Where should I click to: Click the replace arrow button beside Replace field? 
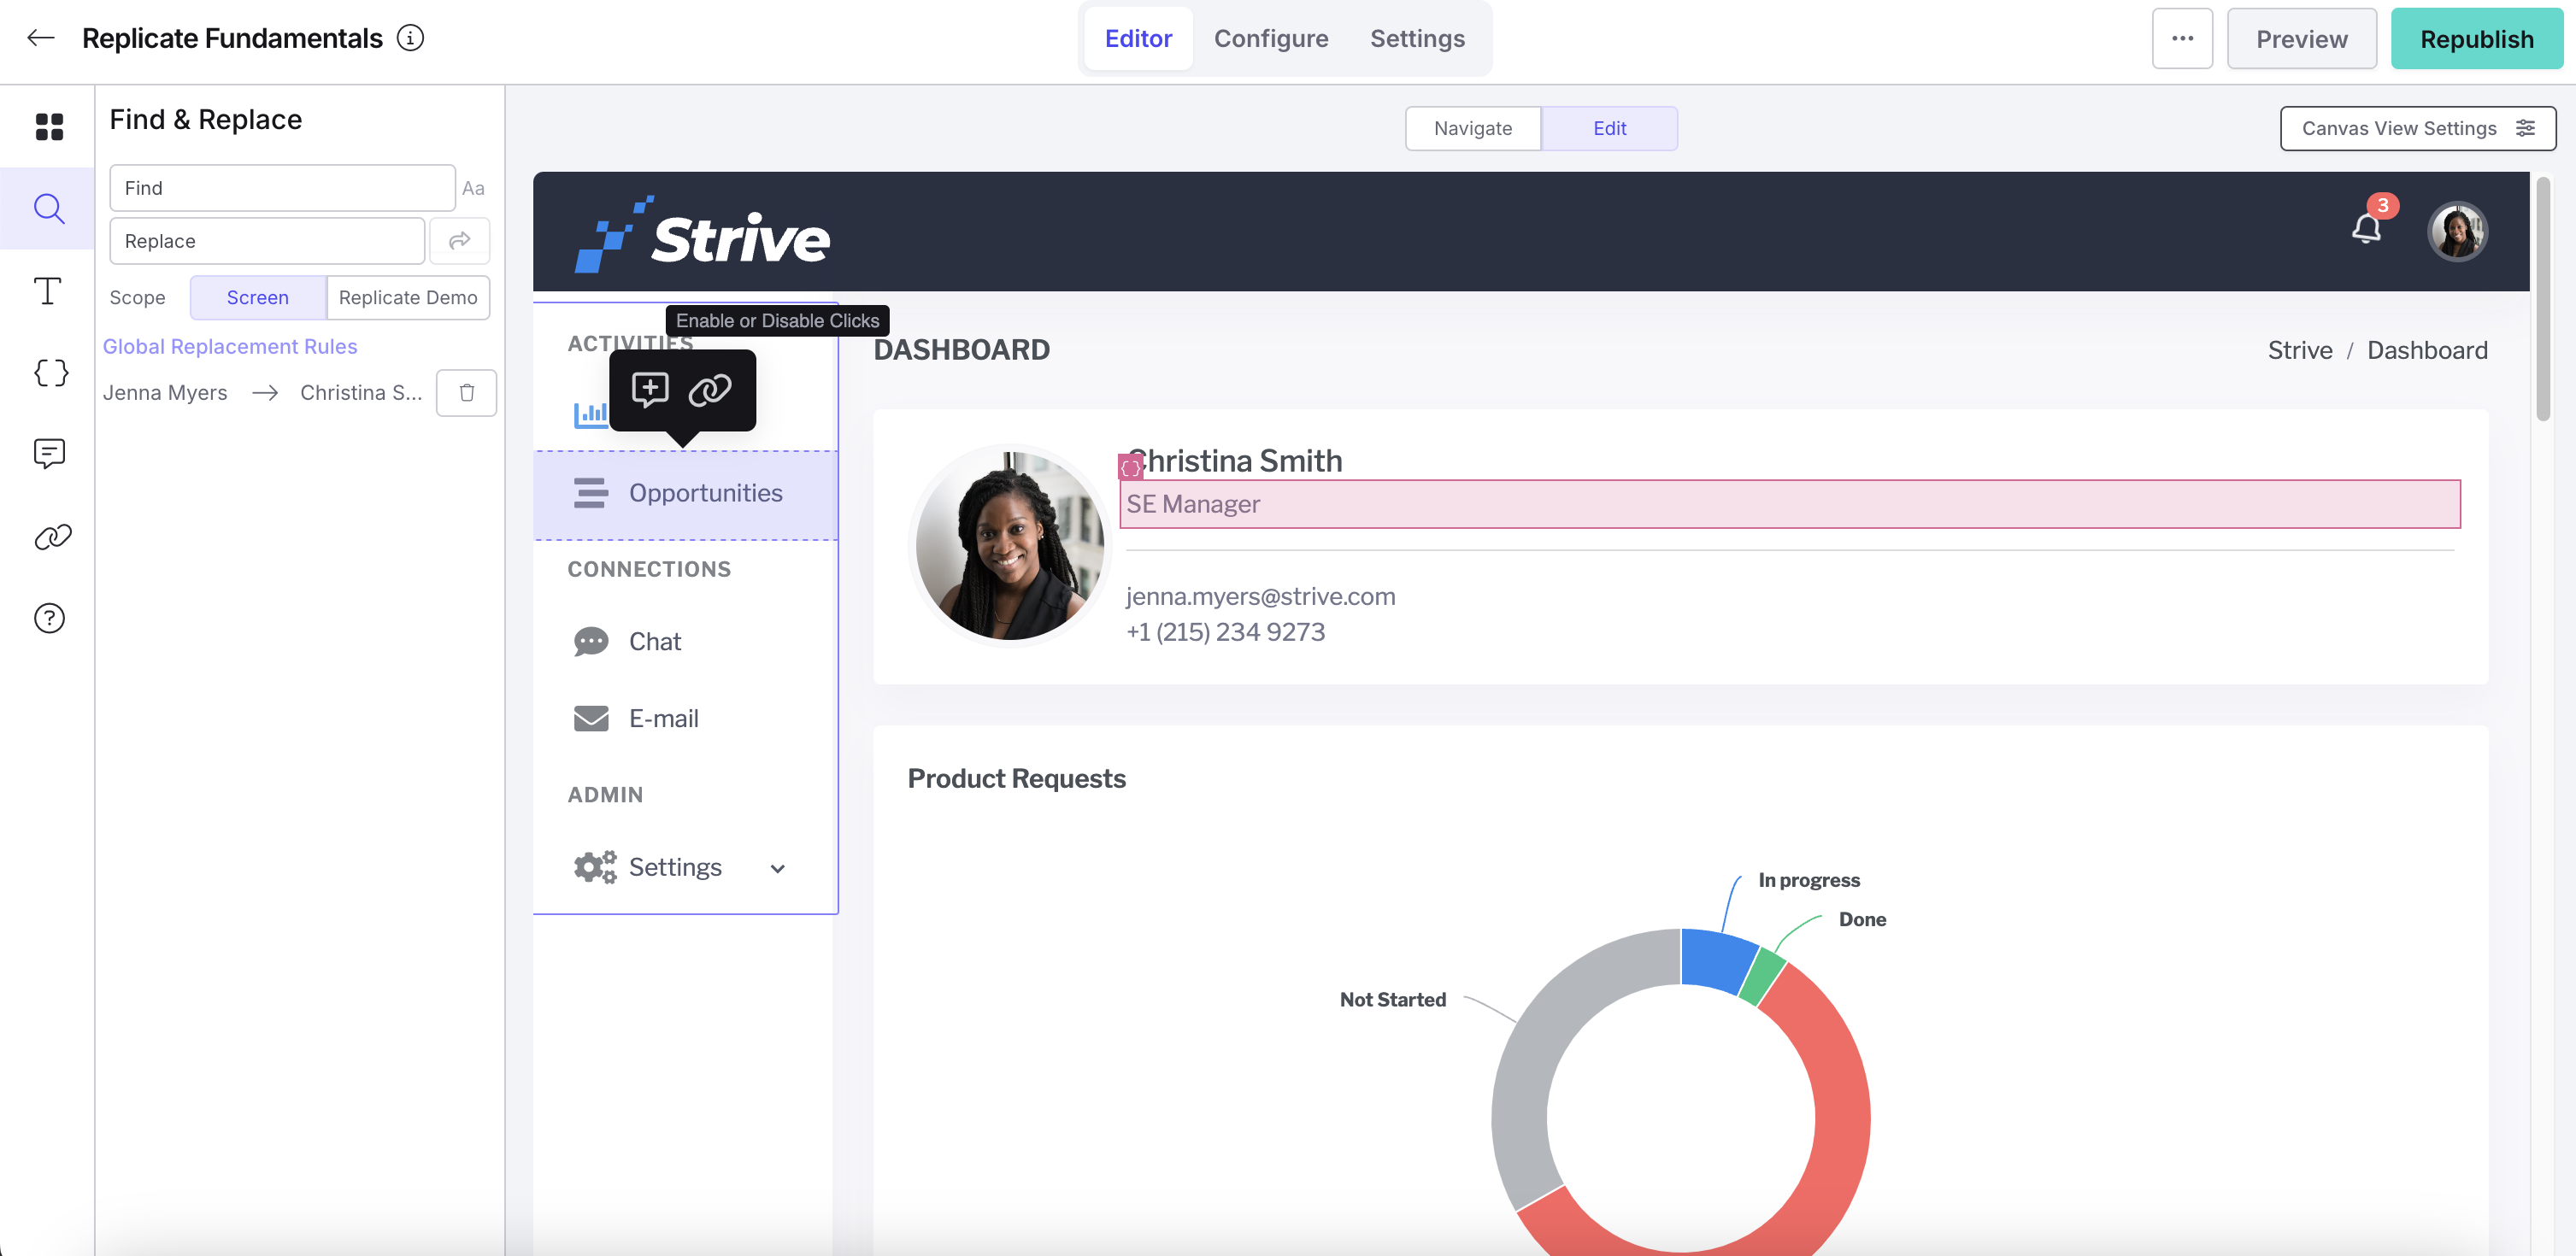(x=460, y=241)
